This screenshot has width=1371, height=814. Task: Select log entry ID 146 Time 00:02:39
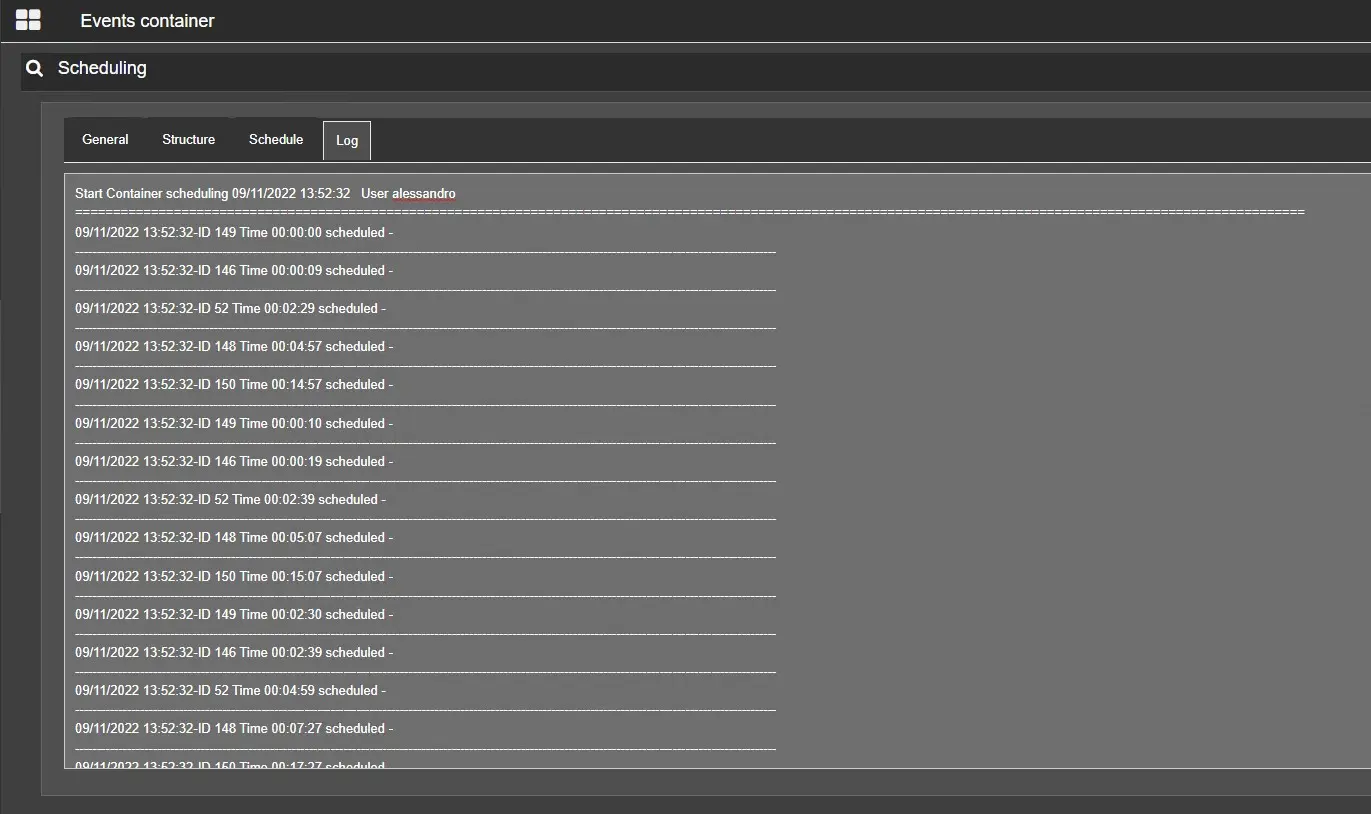coord(234,652)
